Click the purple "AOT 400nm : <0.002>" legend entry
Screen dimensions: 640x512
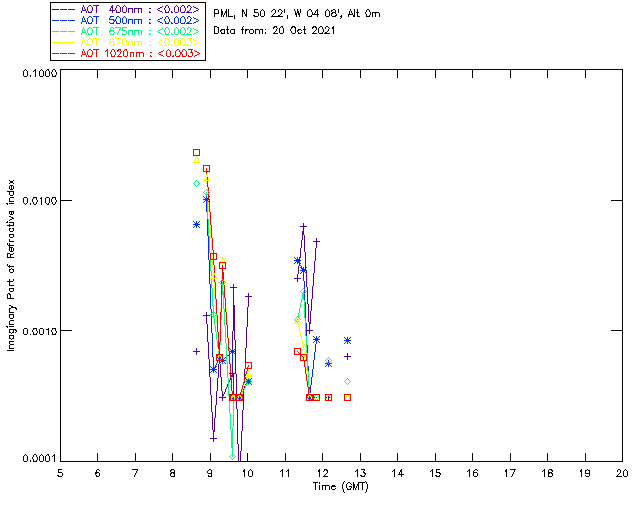[126, 9]
